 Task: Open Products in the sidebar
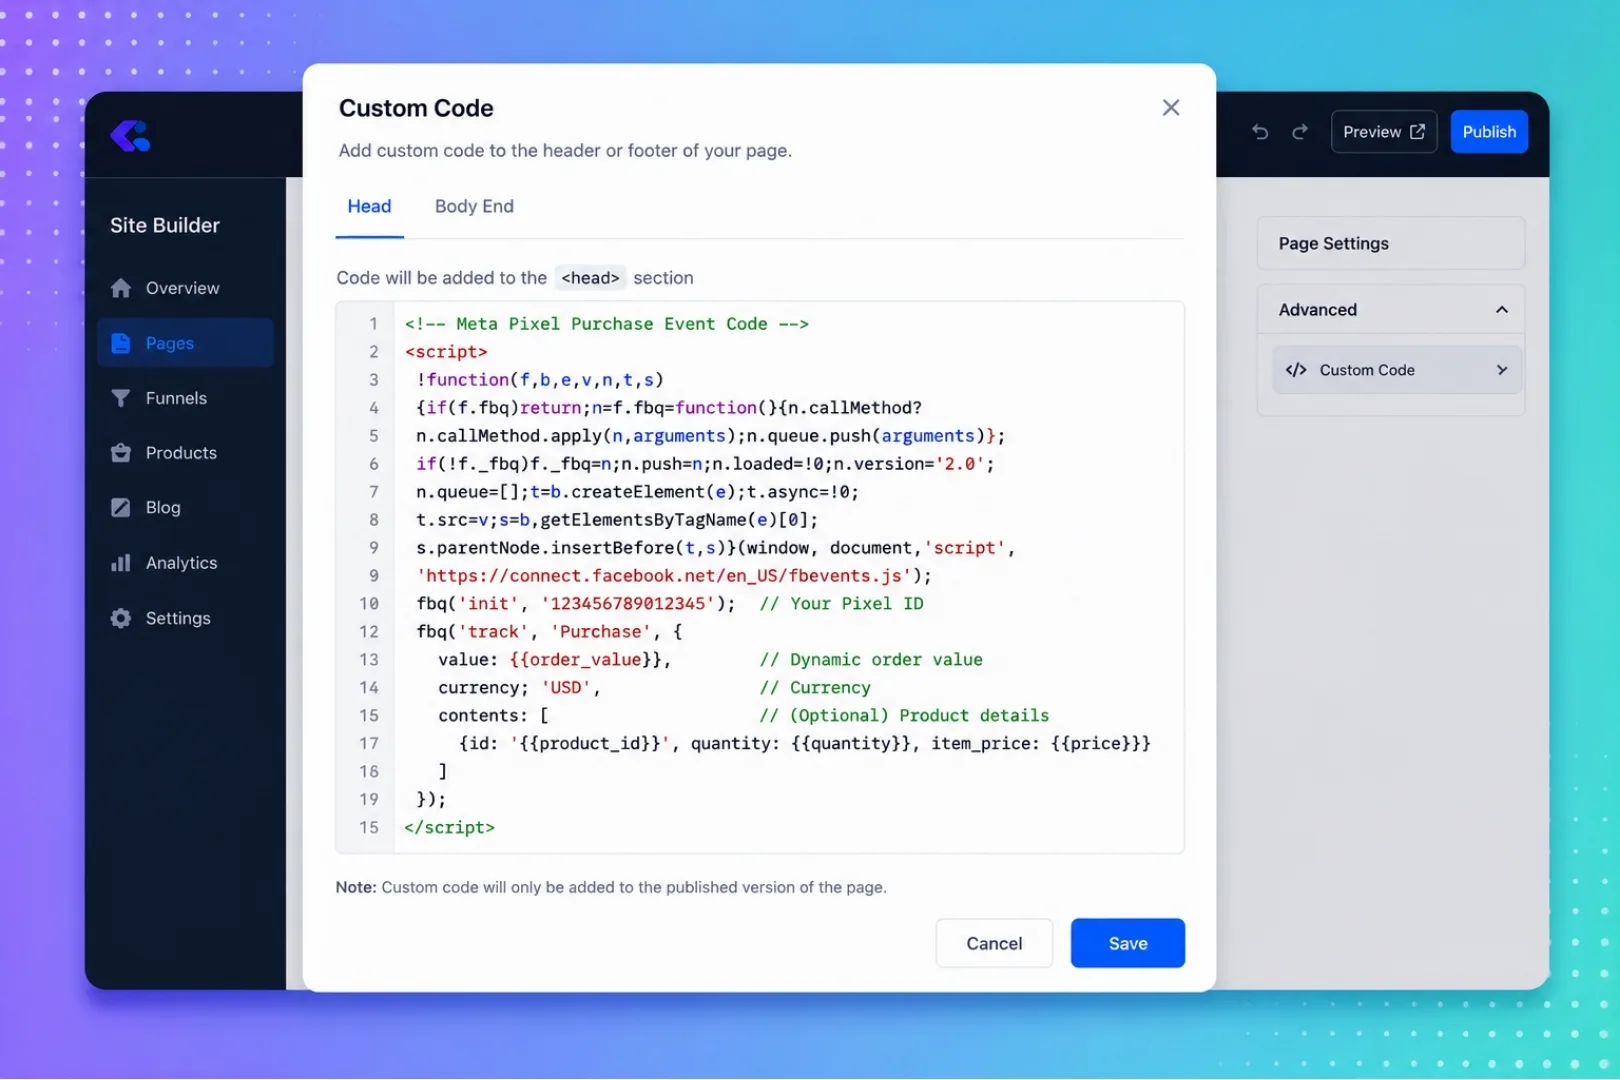[185, 453]
